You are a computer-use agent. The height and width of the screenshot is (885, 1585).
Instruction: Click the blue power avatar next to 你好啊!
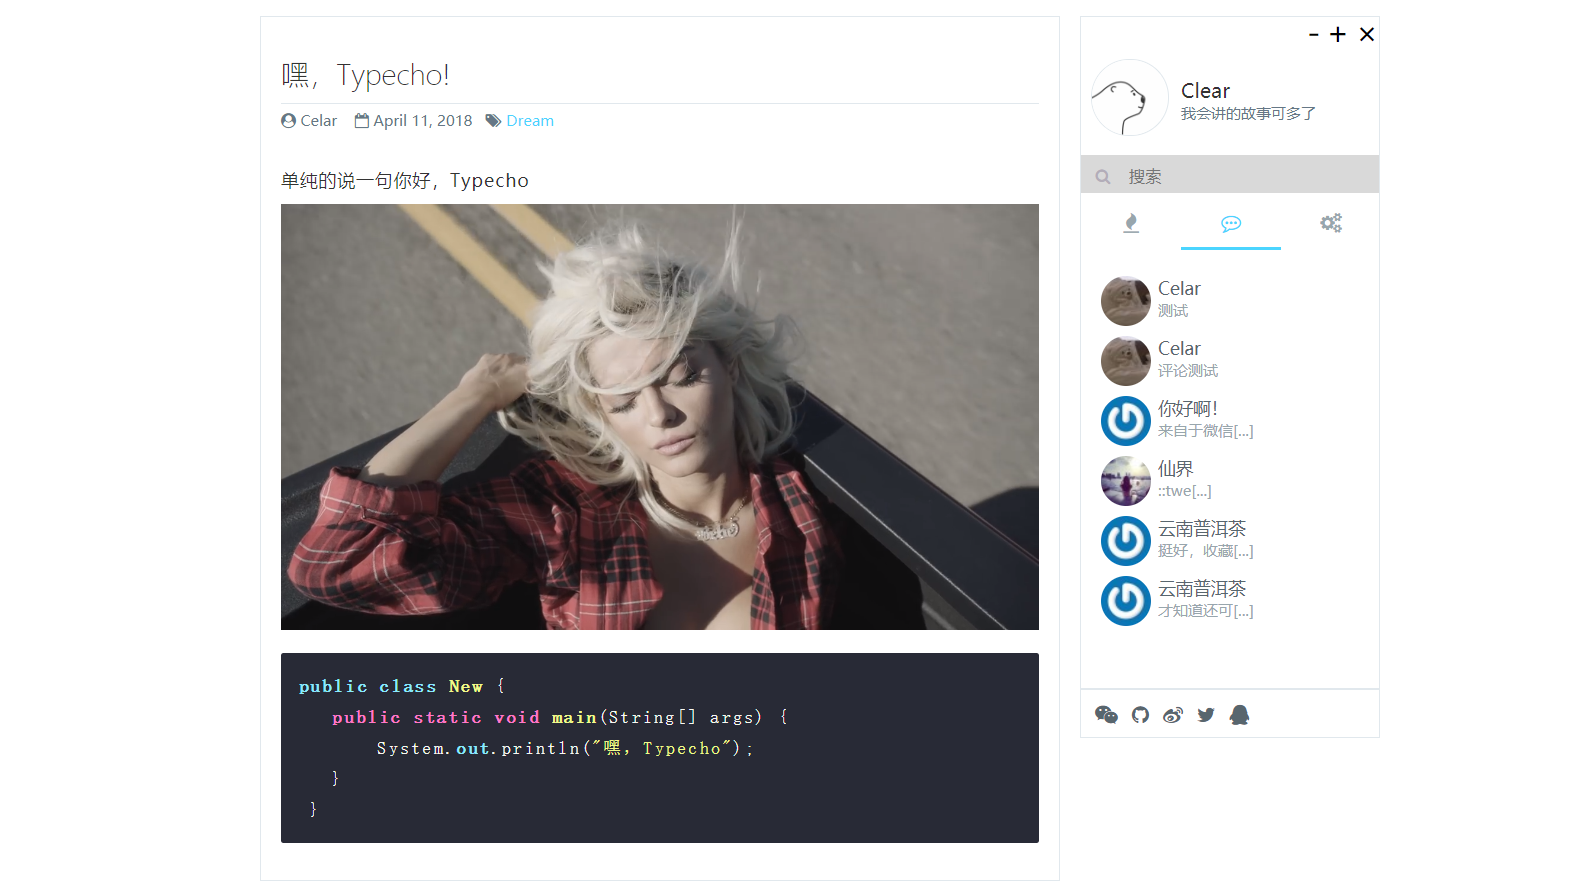pyautogui.click(x=1126, y=421)
